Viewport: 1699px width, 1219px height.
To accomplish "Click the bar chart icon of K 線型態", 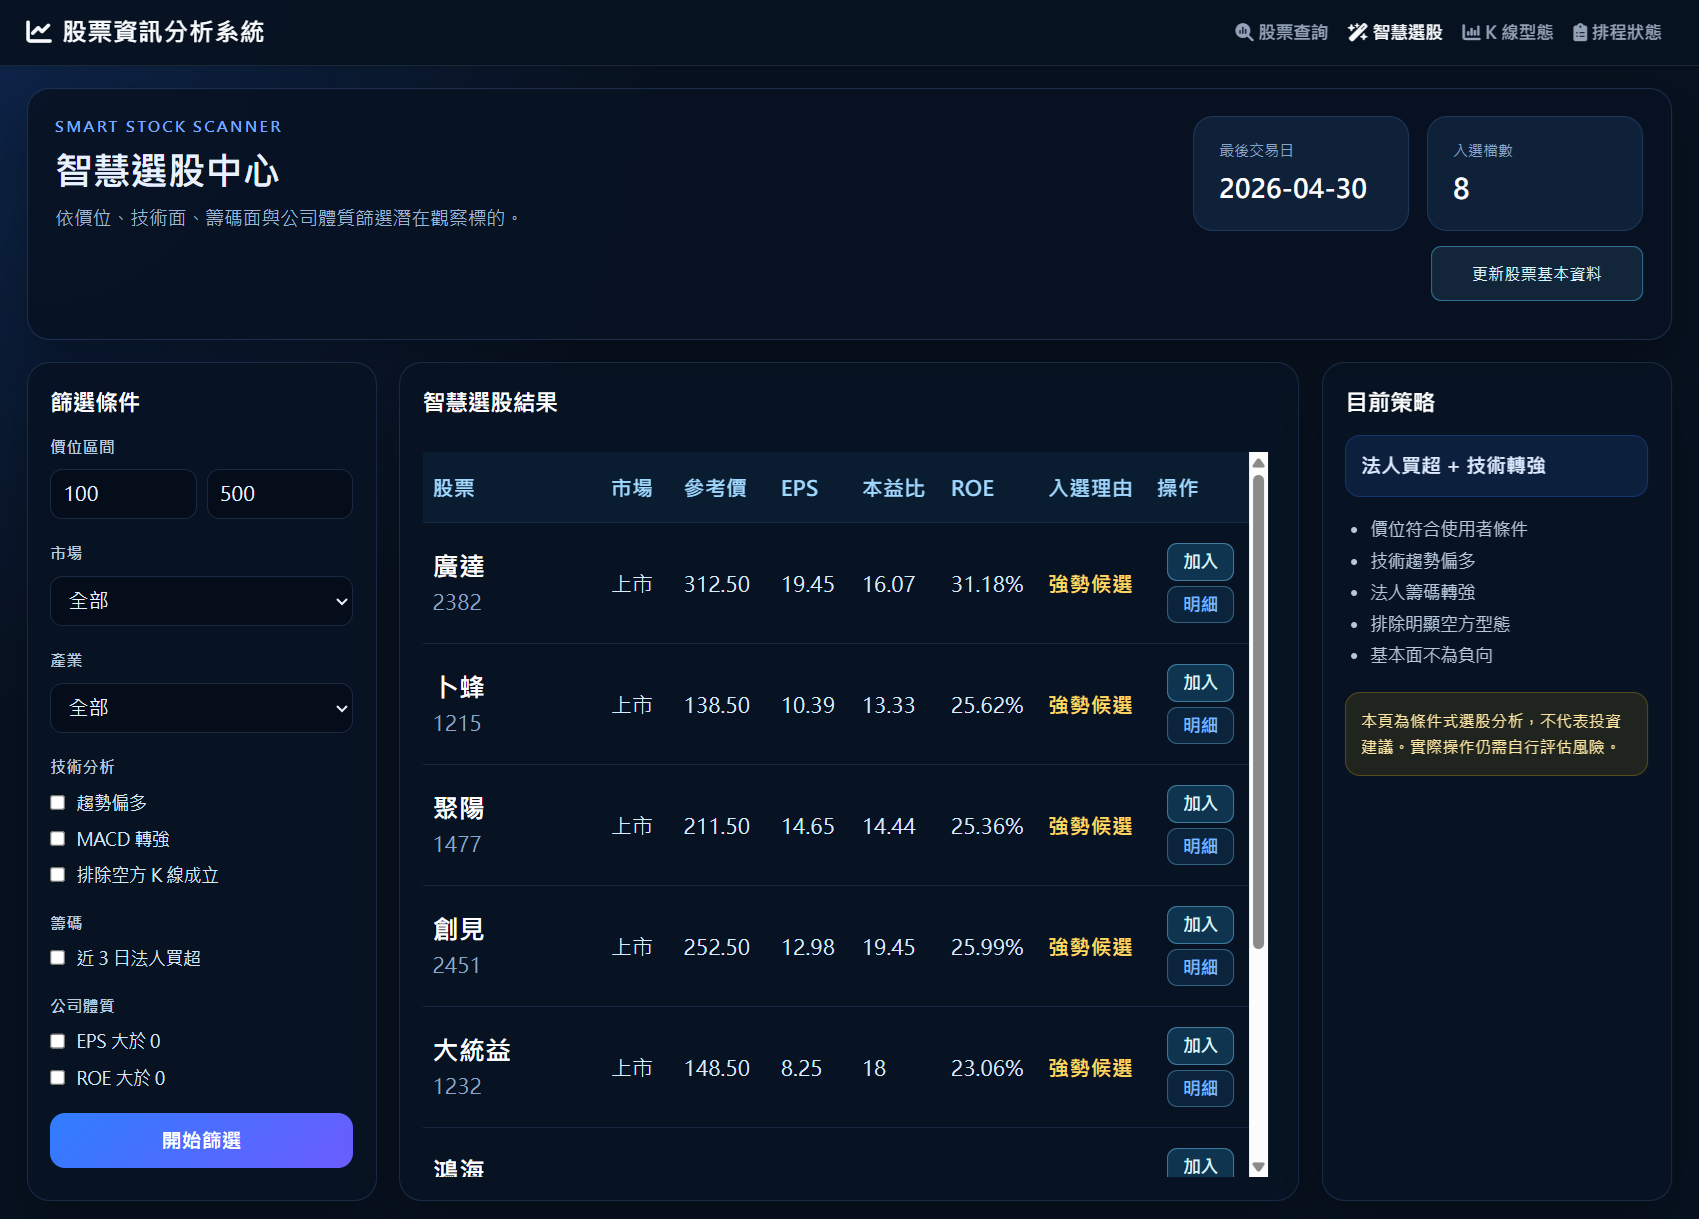I will 1471,32.
